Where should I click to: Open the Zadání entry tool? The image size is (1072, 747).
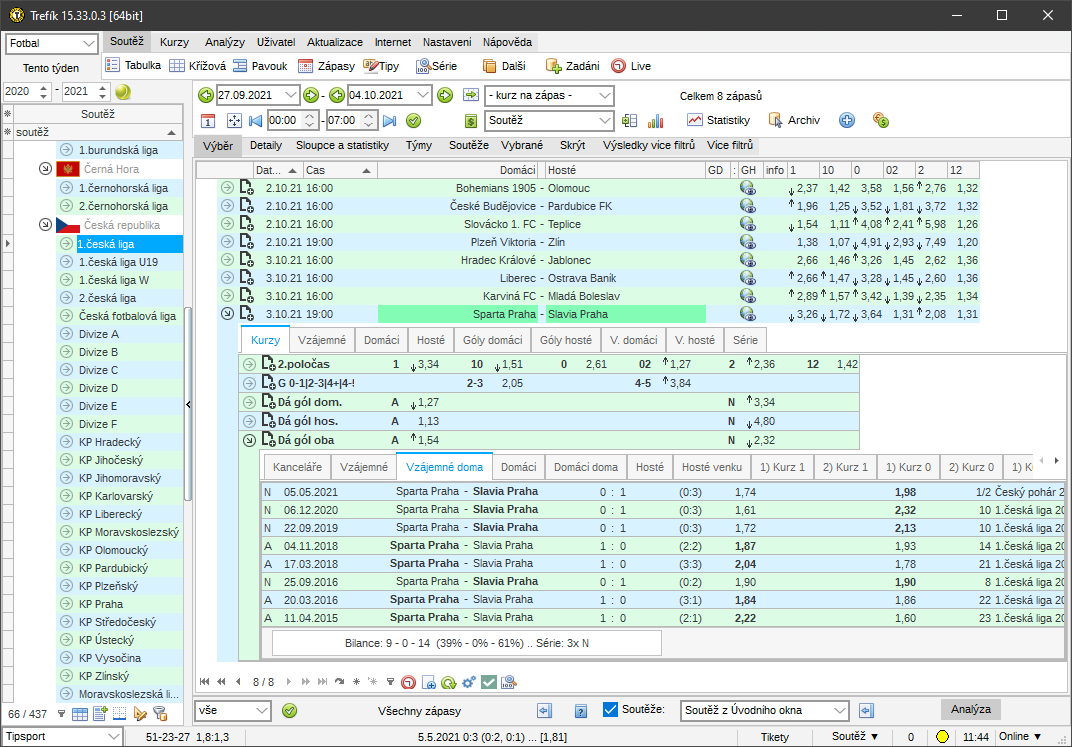[x=572, y=66]
